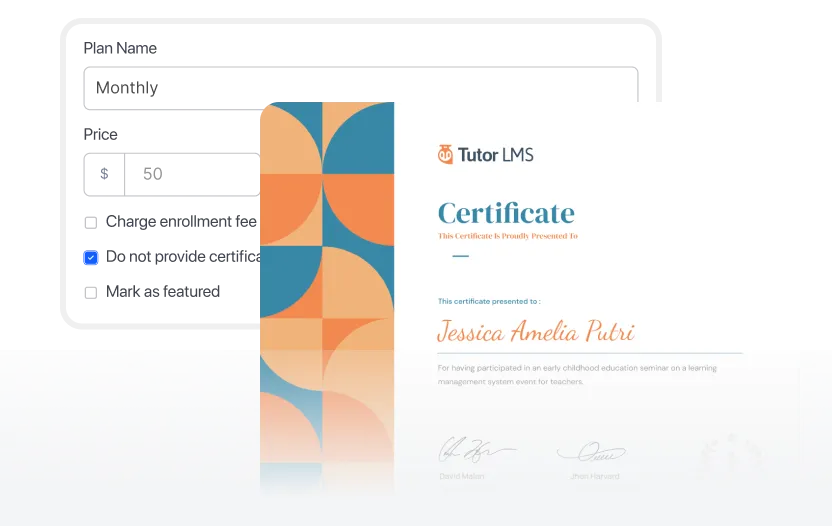Screen dimensions: 832x526
Task: Uncheck the Do not provide certificate checkbox
Action: click(91, 257)
